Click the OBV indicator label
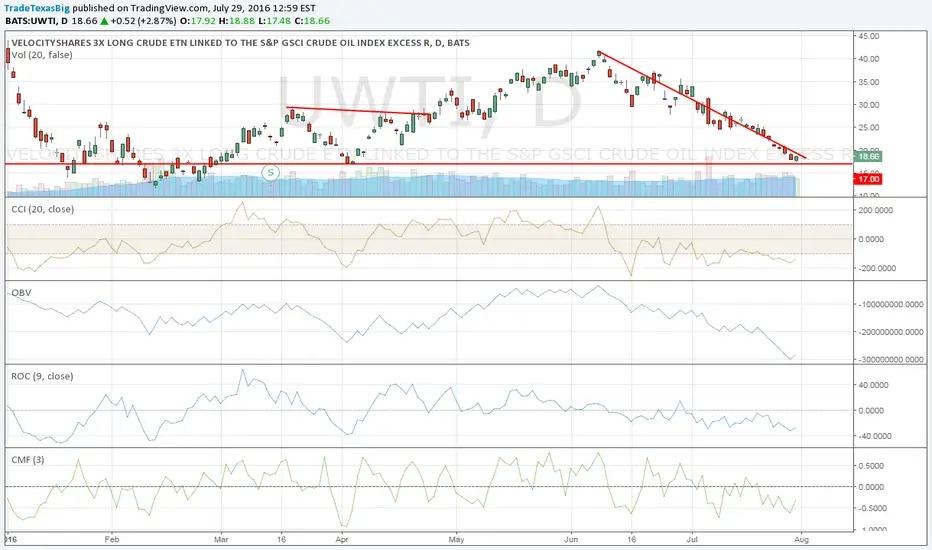 [x=21, y=293]
